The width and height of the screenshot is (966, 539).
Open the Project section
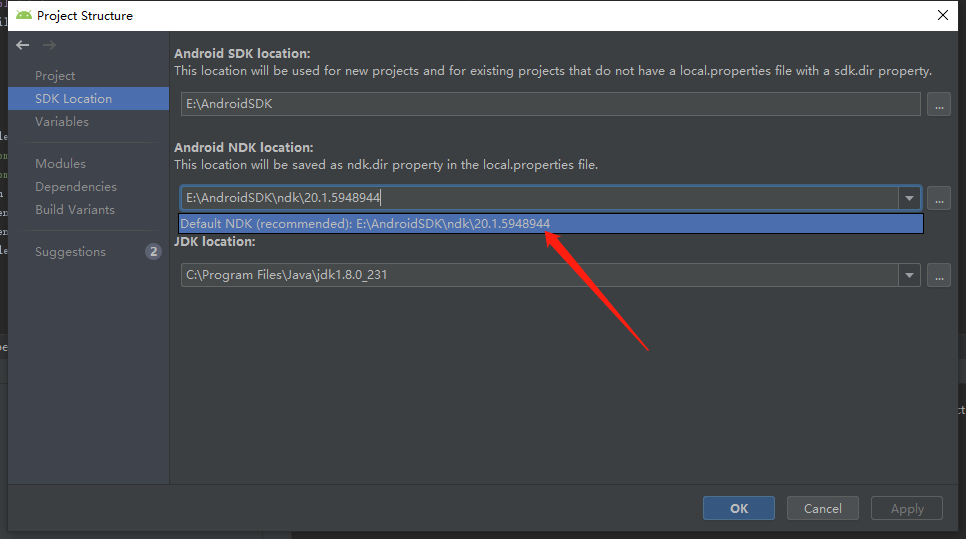pos(55,76)
